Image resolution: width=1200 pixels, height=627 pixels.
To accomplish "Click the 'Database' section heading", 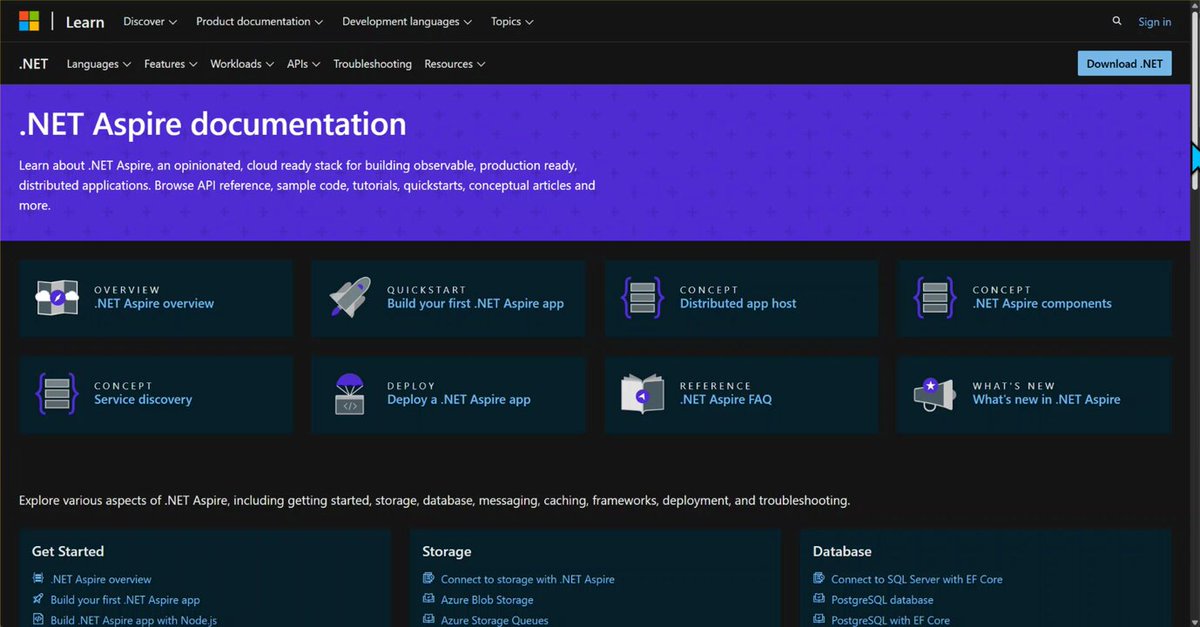I will [842, 551].
